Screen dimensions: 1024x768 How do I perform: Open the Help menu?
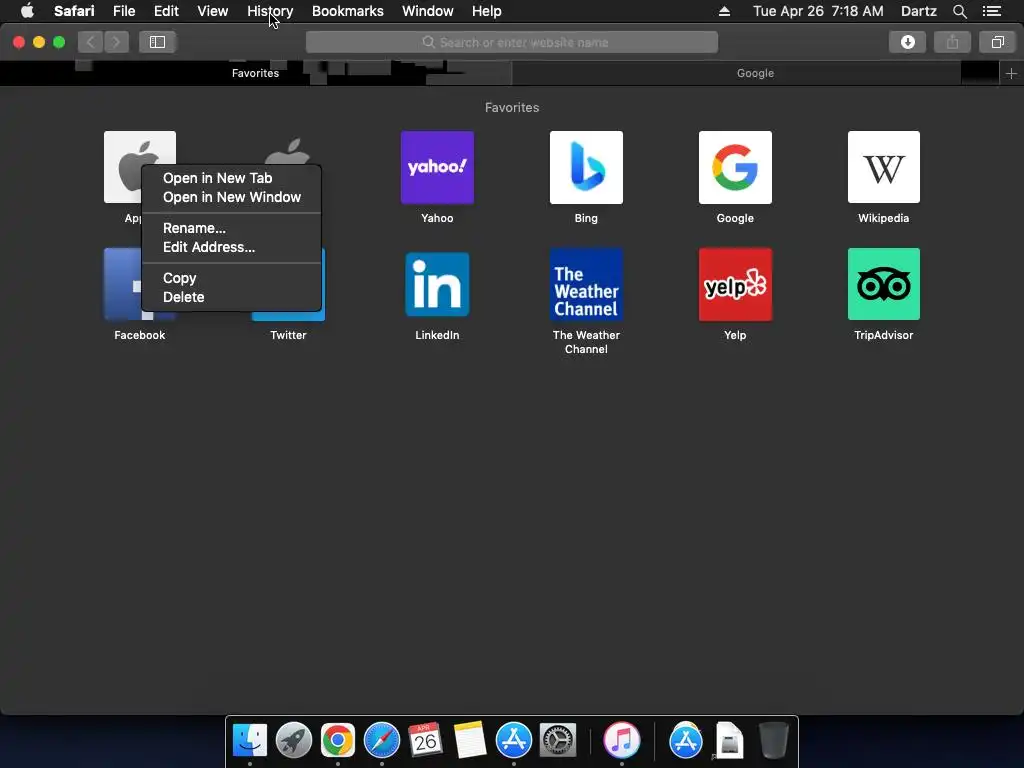point(487,11)
